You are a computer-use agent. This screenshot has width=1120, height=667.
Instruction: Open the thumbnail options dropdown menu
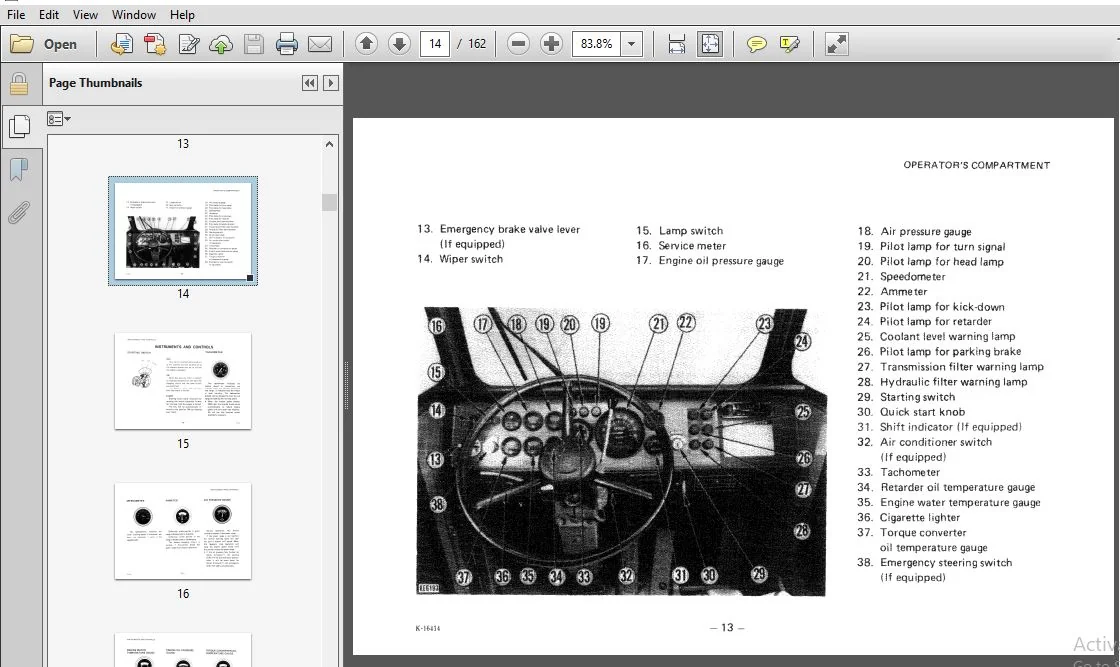[59, 119]
